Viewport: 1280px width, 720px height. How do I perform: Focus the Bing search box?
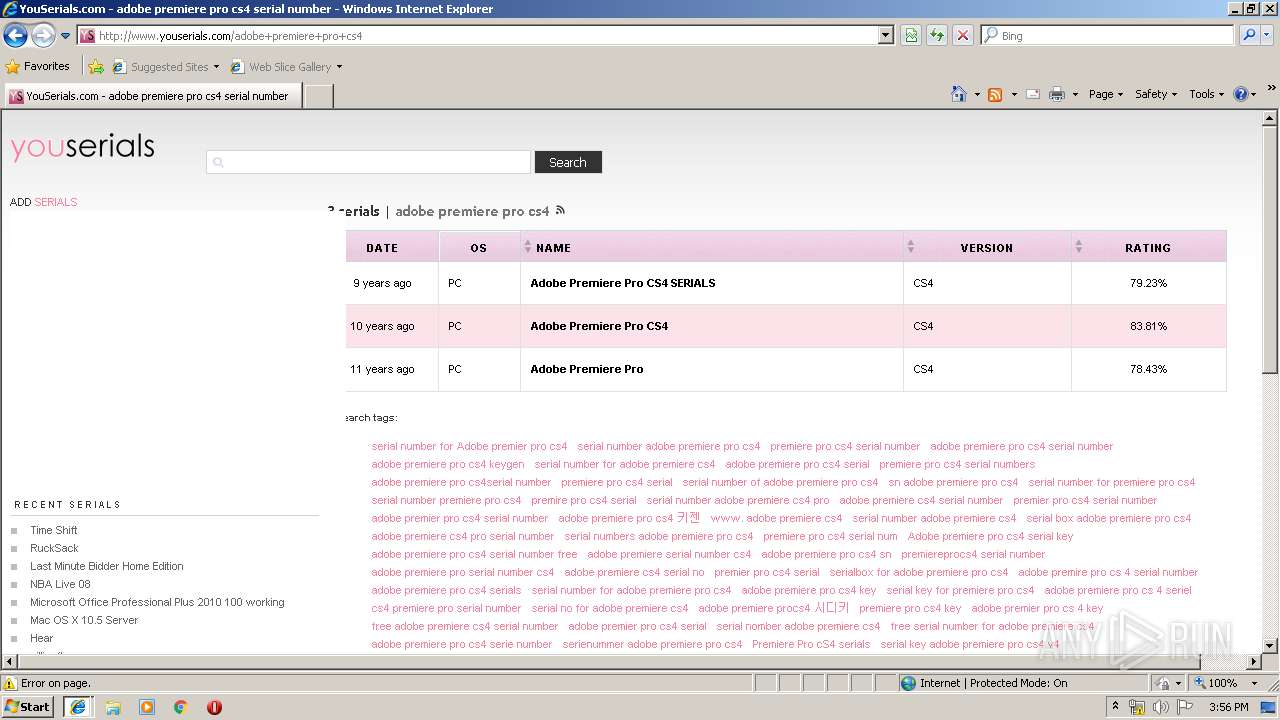tap(1108, 35)
